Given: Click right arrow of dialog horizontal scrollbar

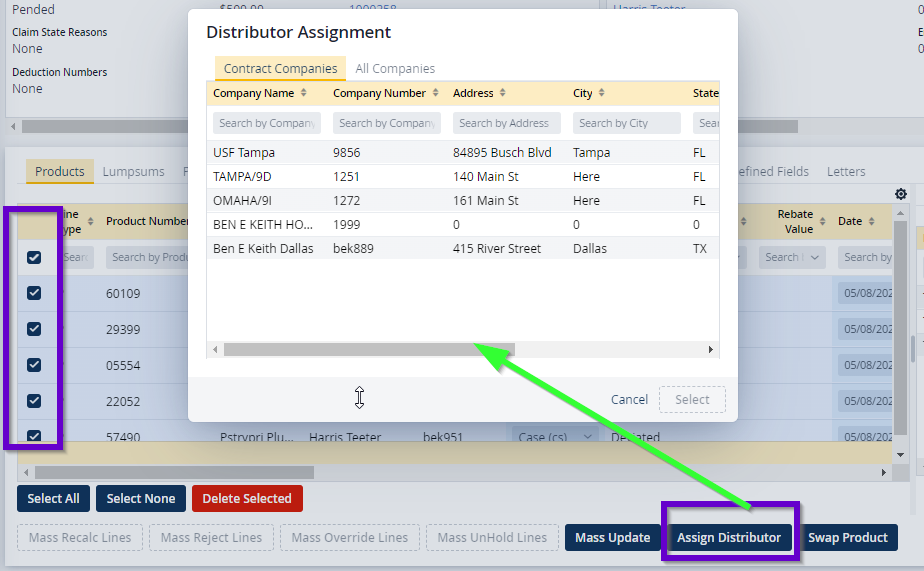Looking at the screenshot, I should [x=711, y=350].
